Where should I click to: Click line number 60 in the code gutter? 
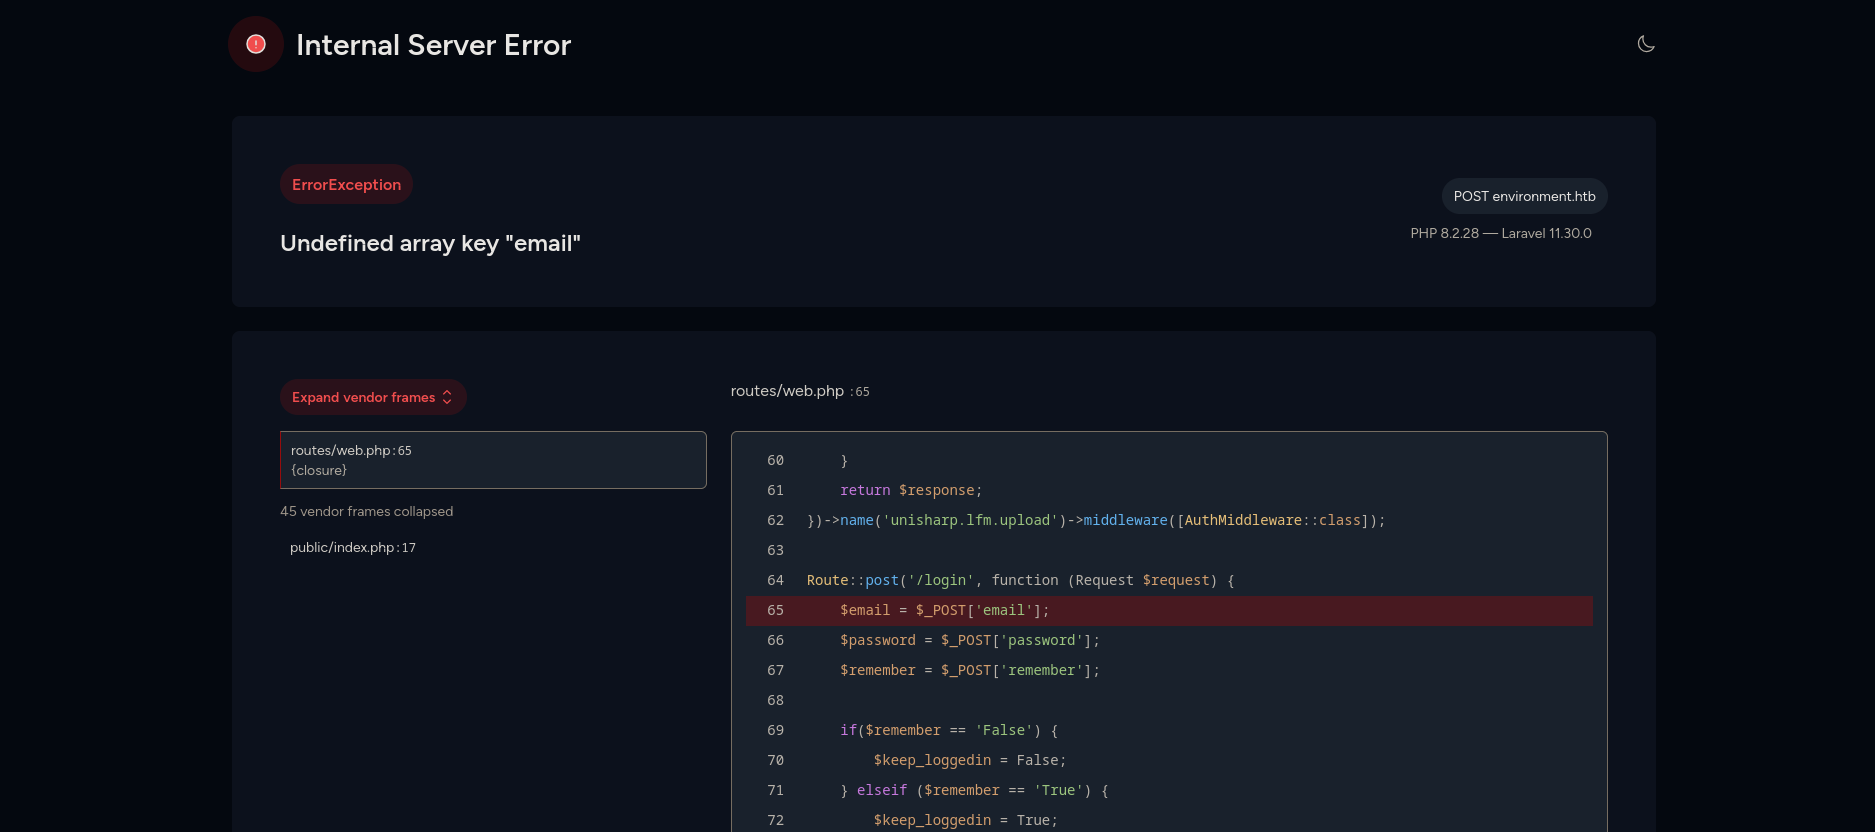pyautogui.click(x=775, y=461)
